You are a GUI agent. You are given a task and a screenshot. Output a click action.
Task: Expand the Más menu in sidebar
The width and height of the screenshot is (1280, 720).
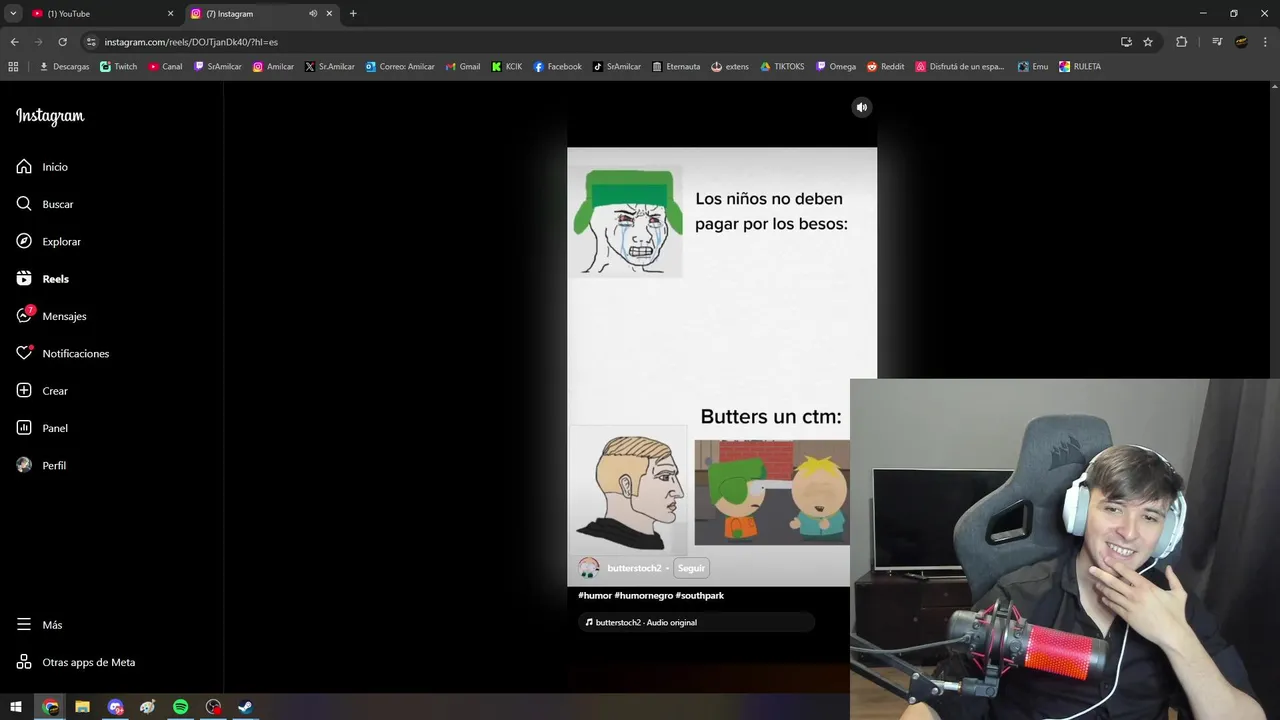coord(40,625)
